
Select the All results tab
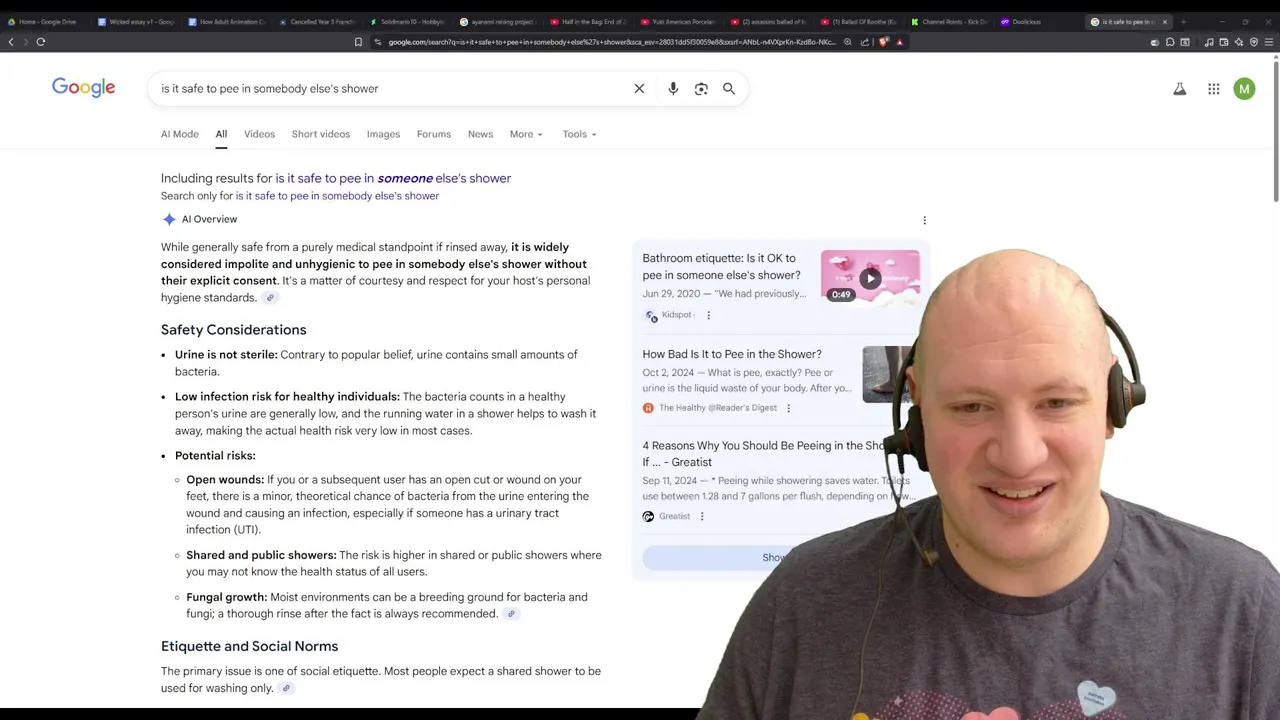221,134
